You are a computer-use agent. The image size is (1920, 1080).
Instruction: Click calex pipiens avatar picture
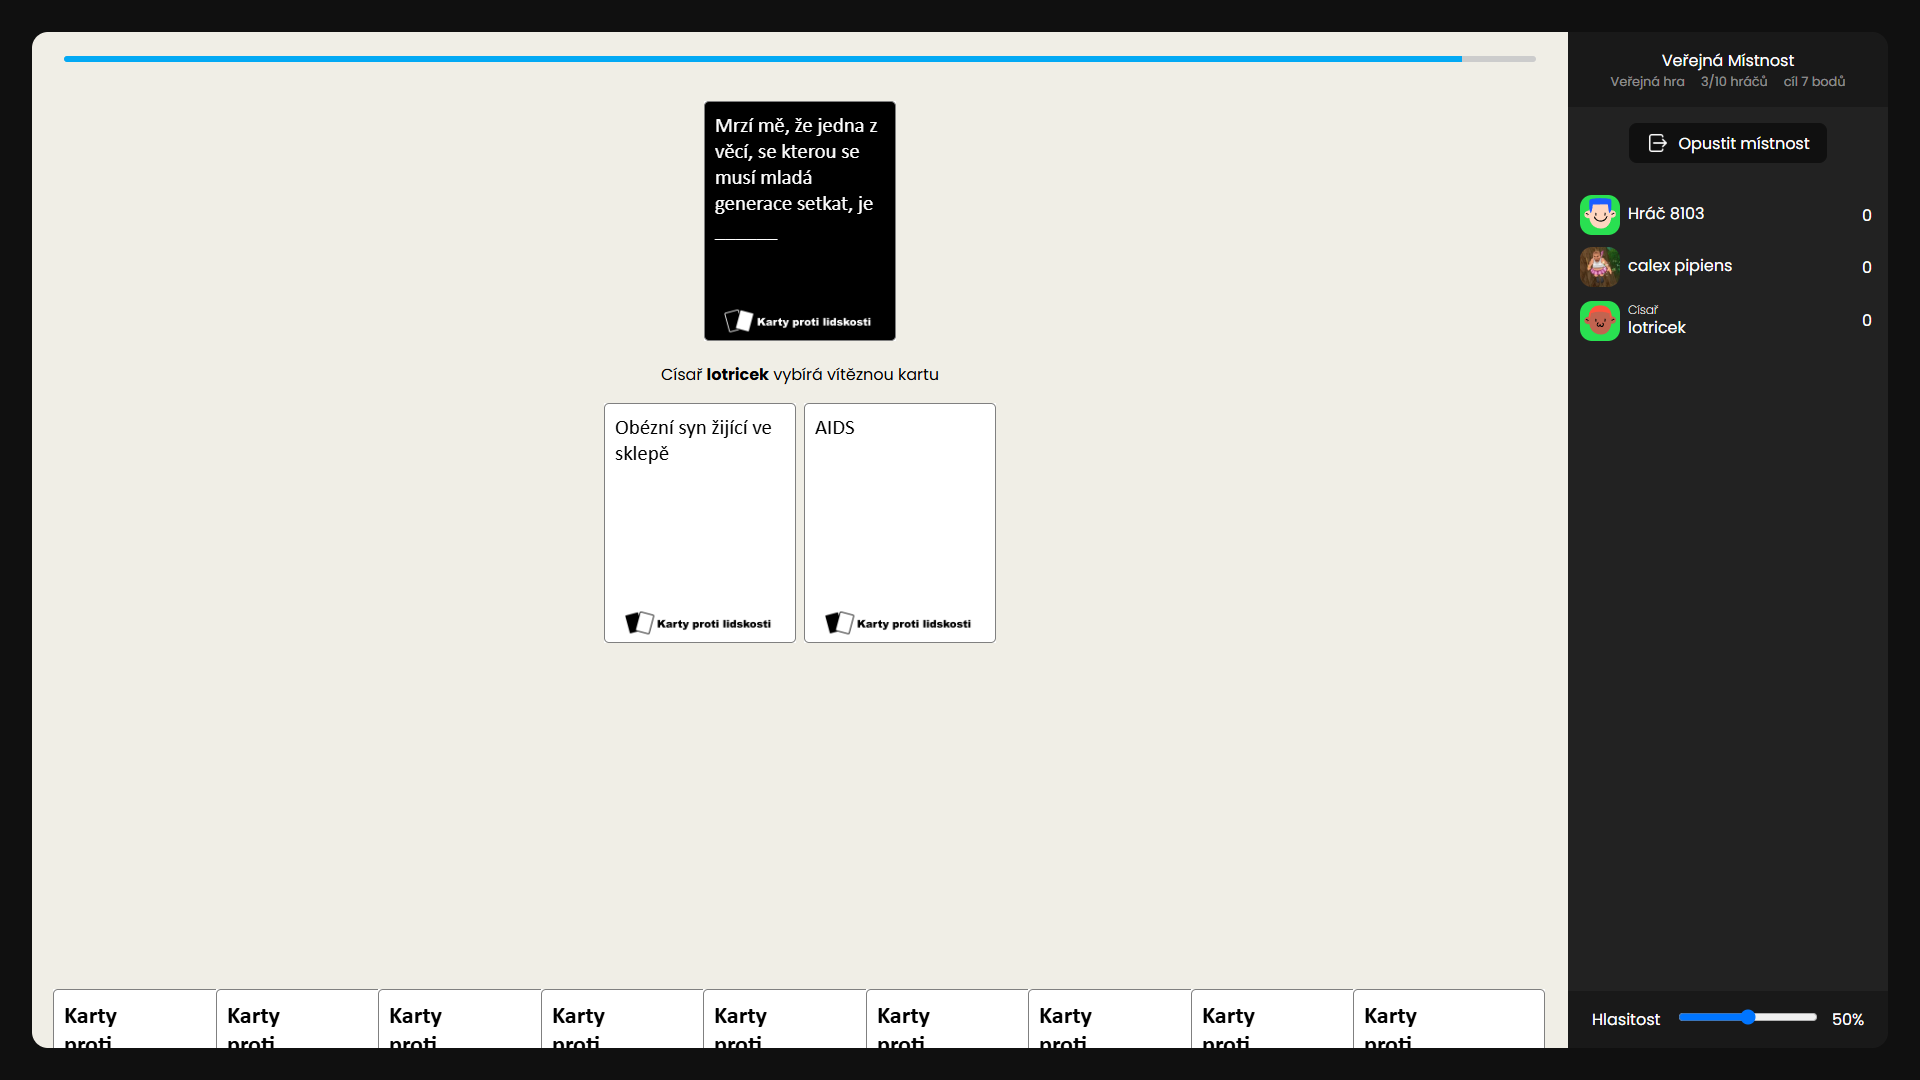[1599, 267]
